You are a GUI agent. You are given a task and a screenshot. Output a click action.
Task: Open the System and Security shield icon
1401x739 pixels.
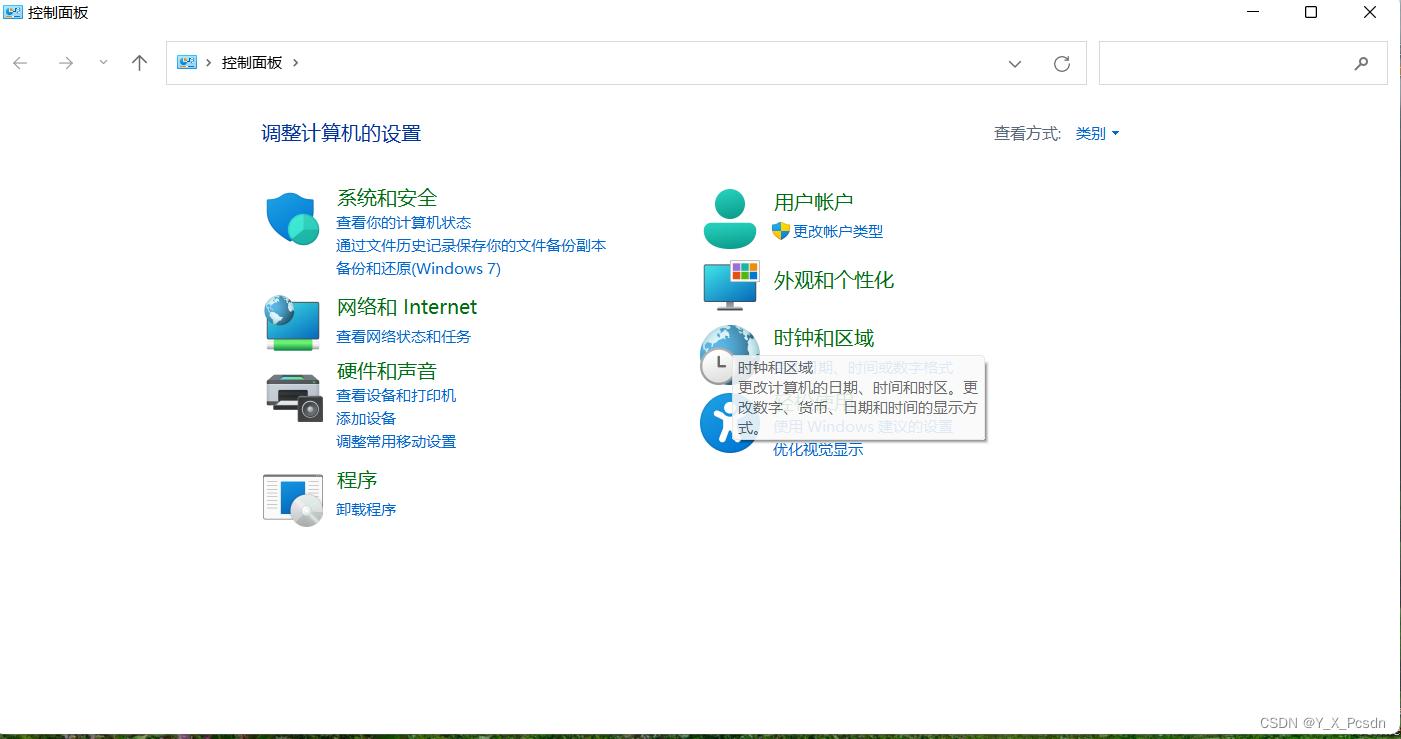[292, 219]
